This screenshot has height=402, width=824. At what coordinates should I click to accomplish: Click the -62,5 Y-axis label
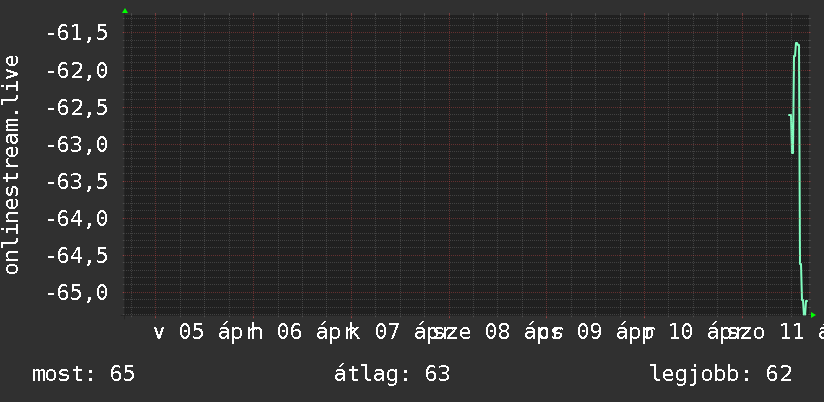tap(76, 107)
